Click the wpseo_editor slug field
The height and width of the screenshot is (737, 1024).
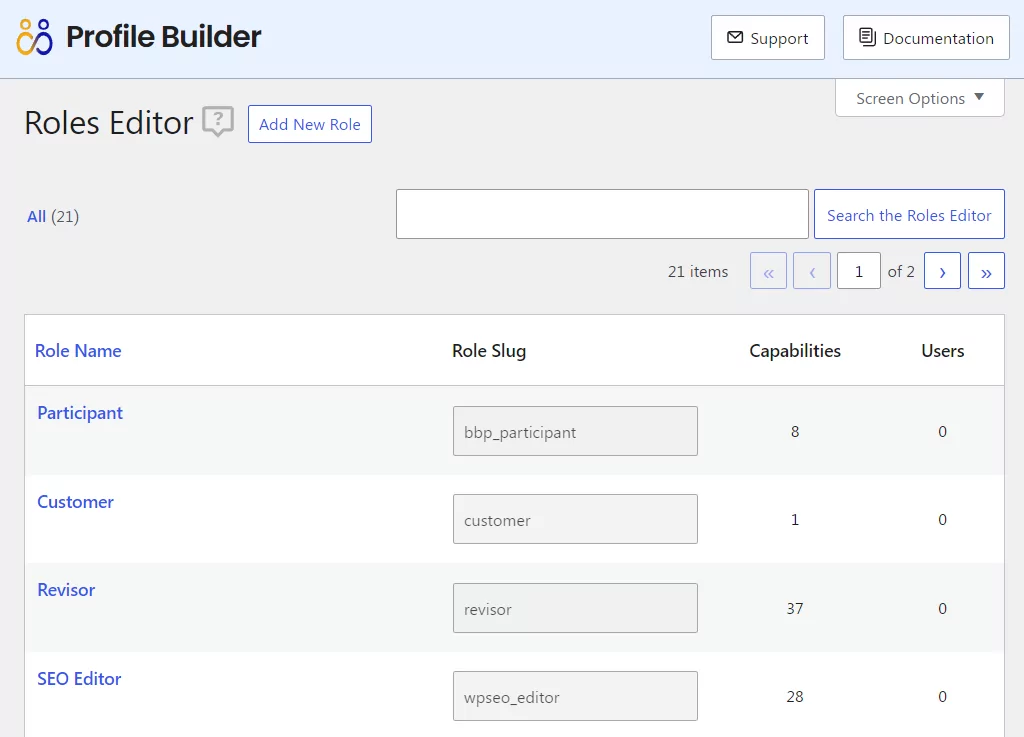575,696
